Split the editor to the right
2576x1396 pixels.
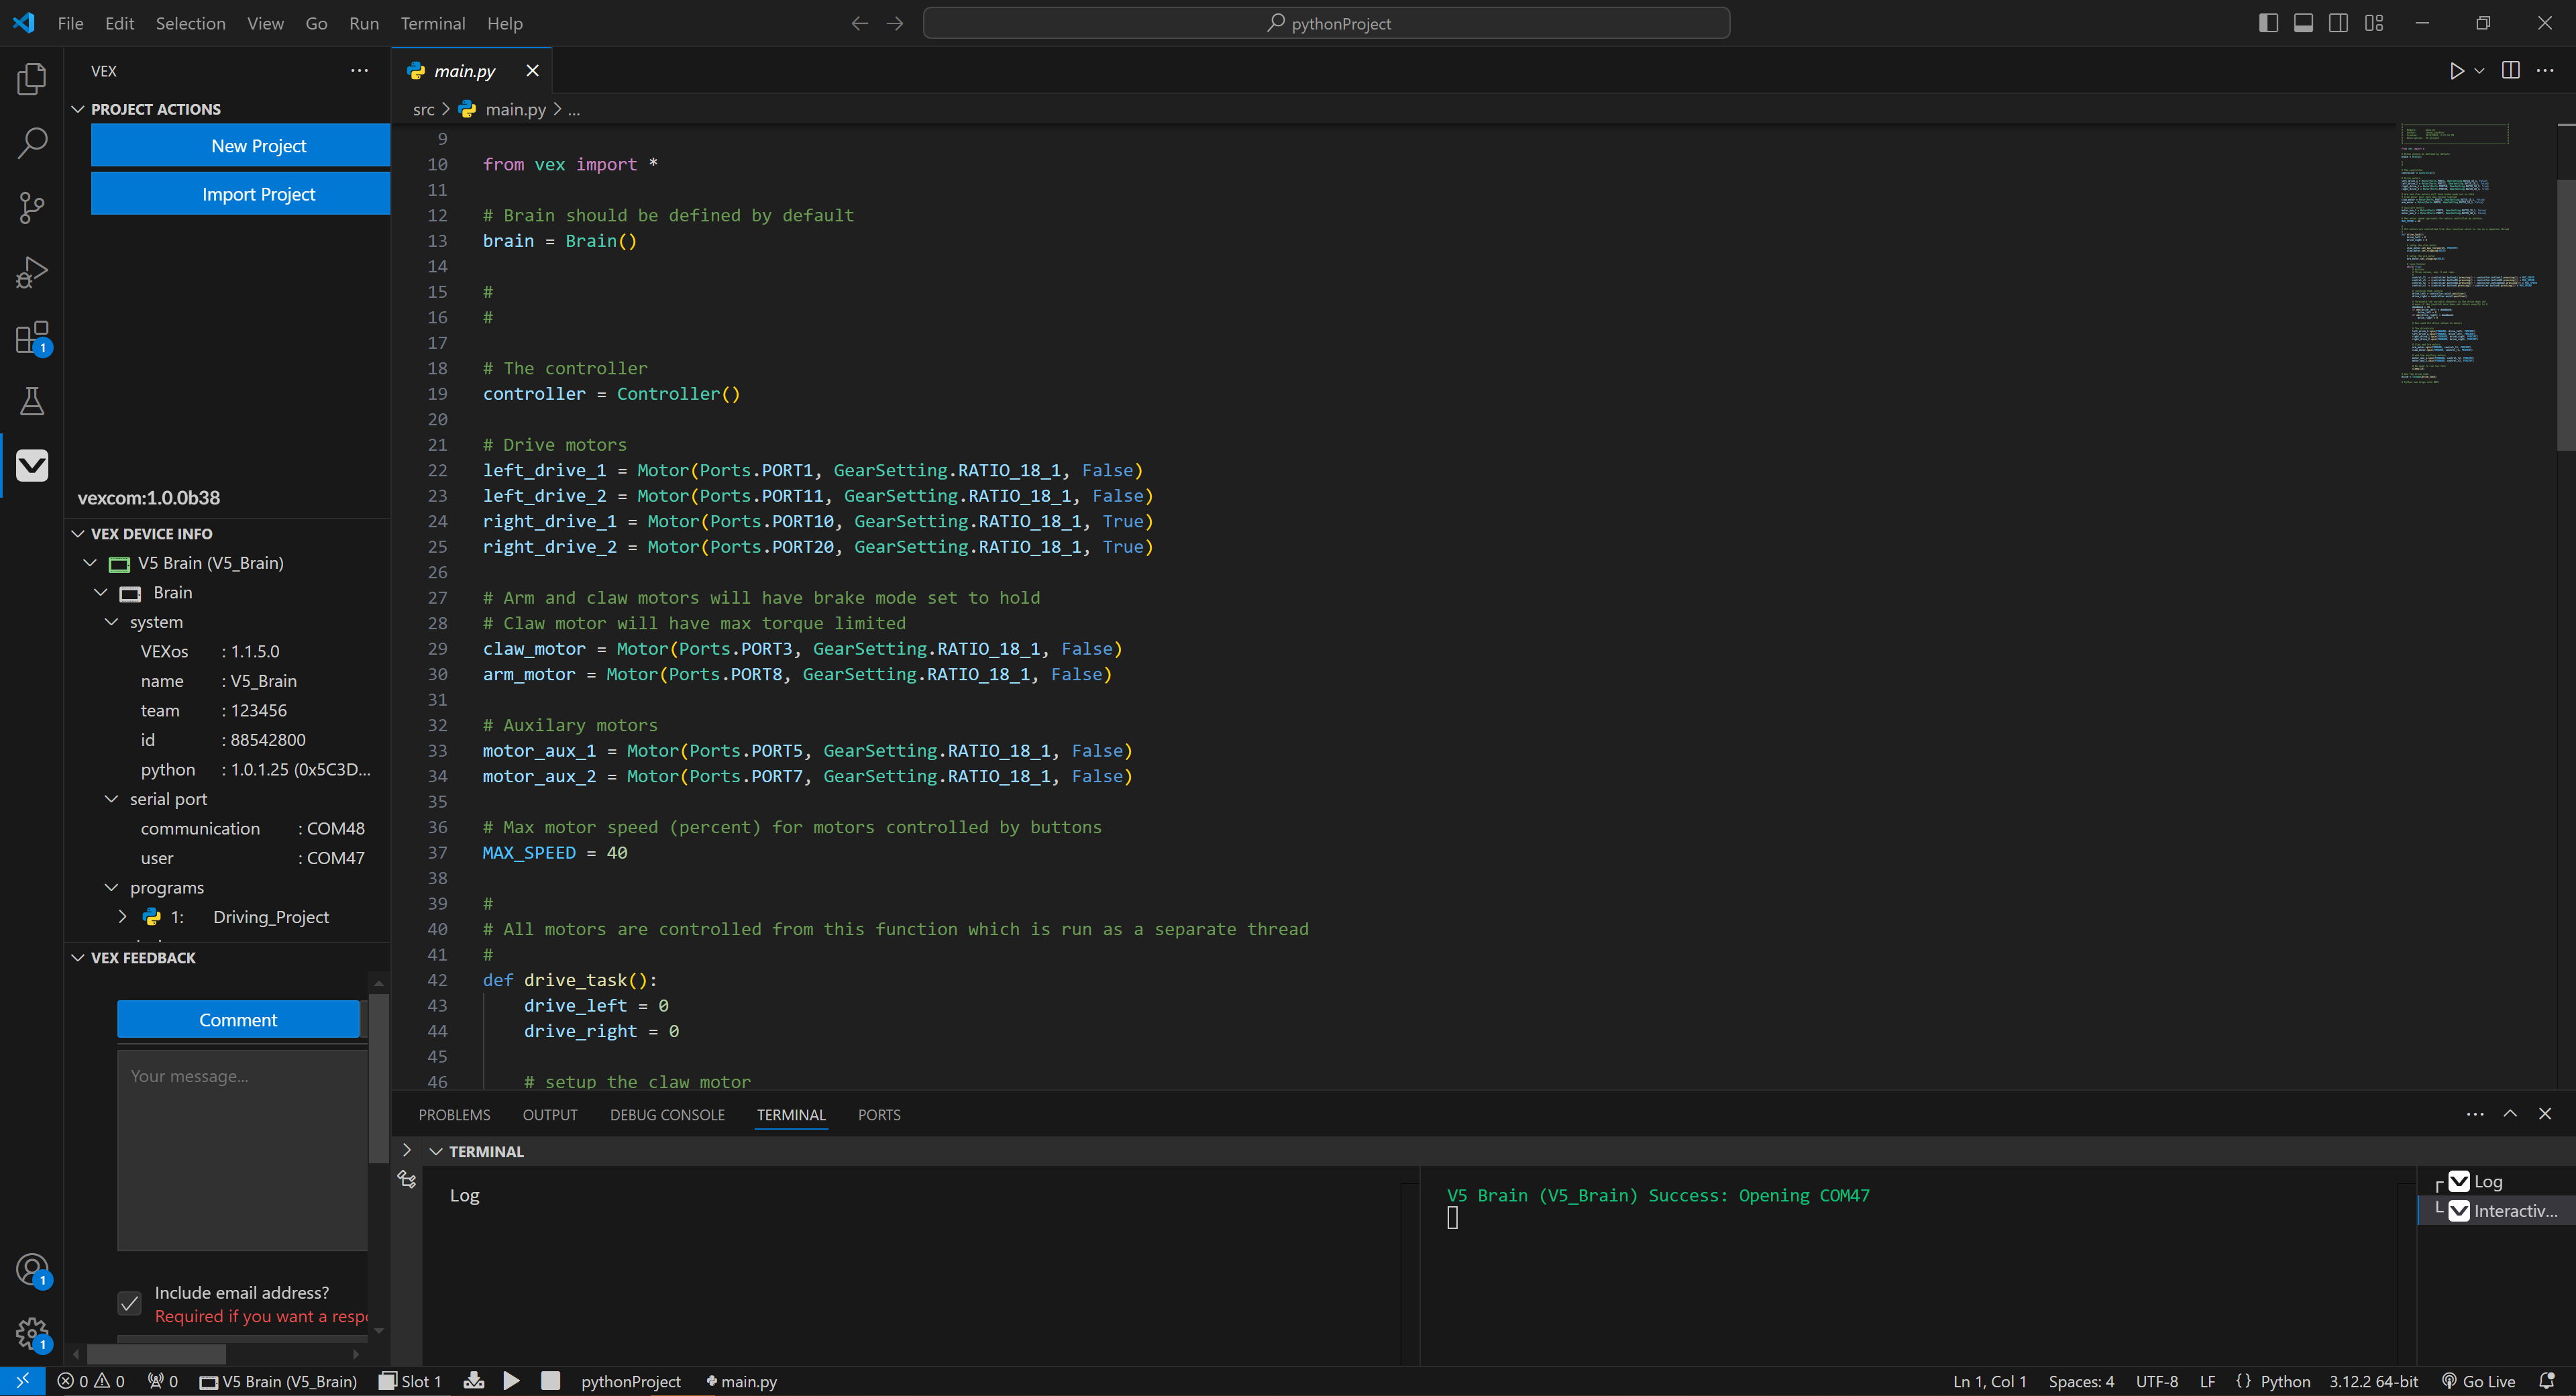coord(2511,70)
